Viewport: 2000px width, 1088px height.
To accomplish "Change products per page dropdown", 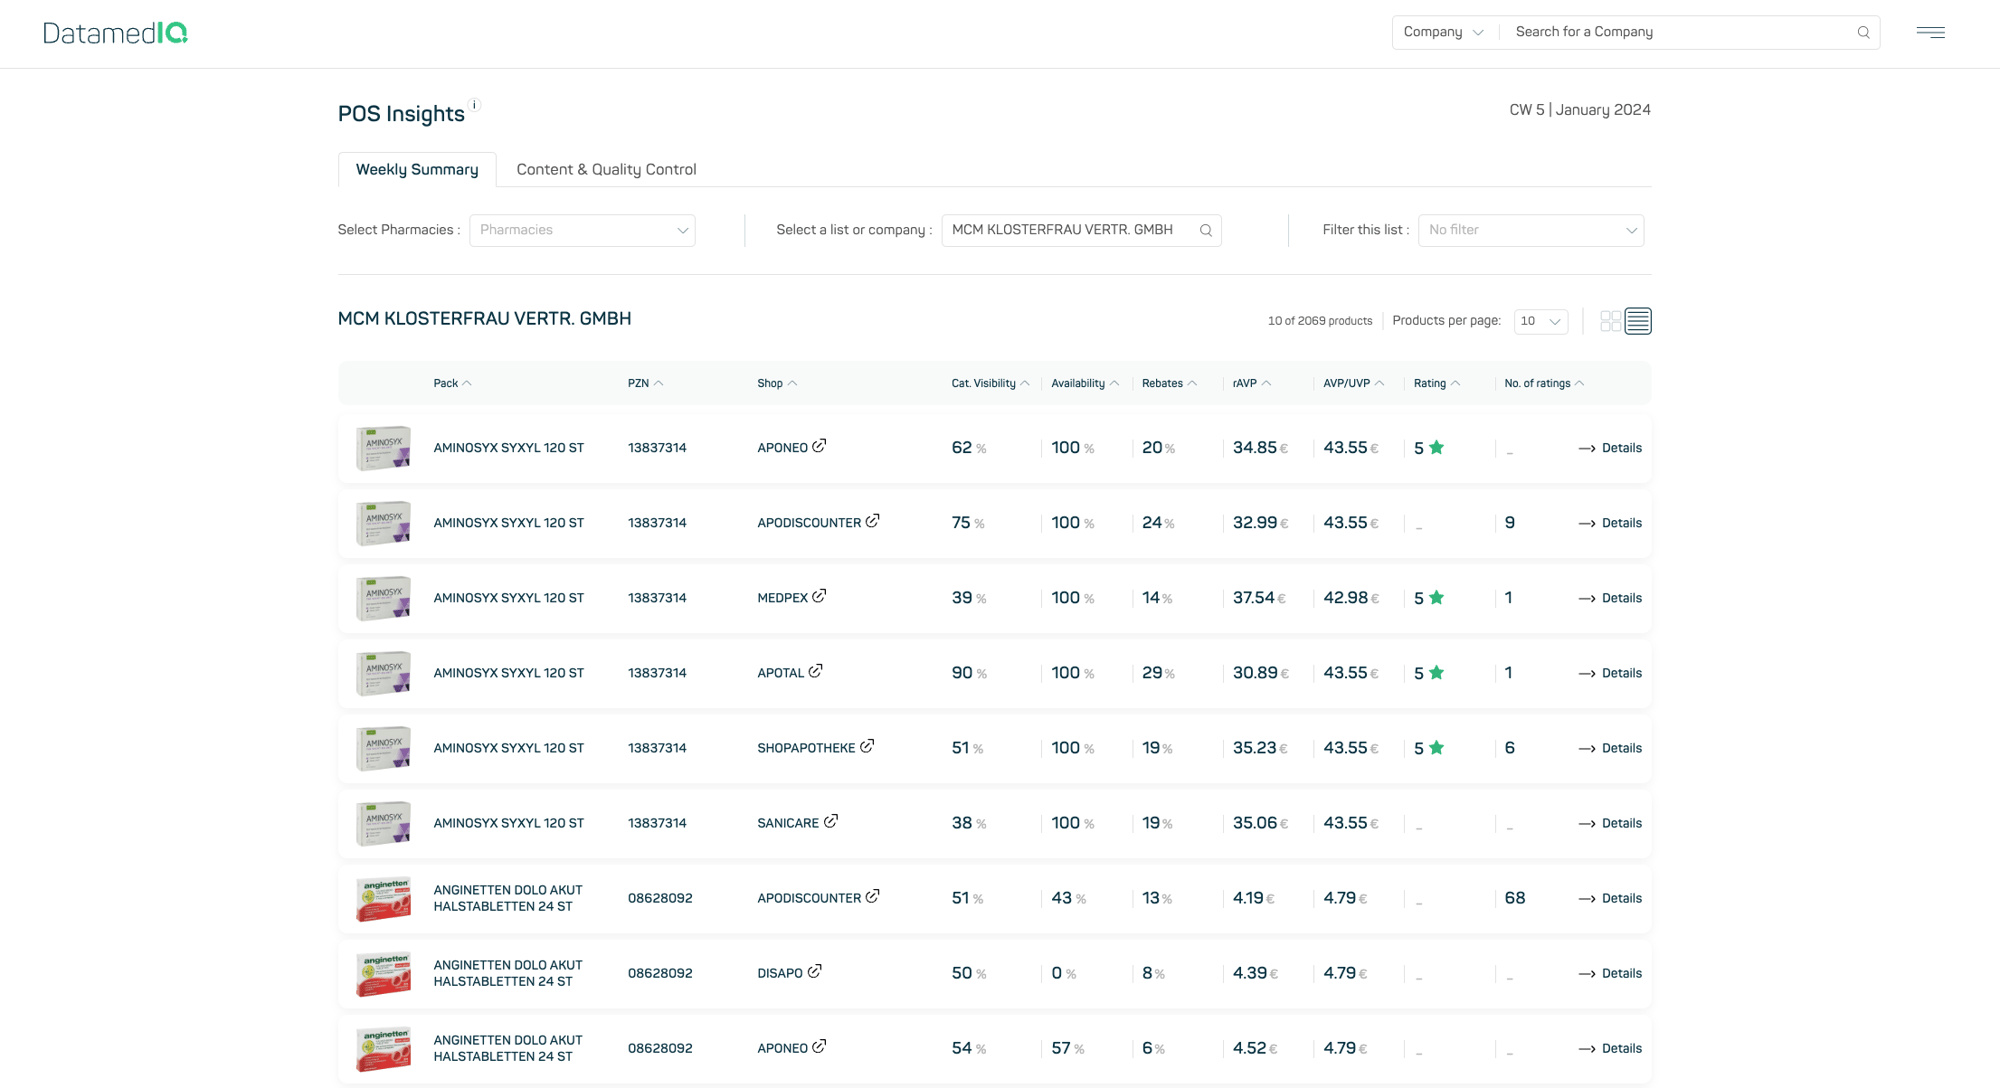I will tap(1540, 321).
